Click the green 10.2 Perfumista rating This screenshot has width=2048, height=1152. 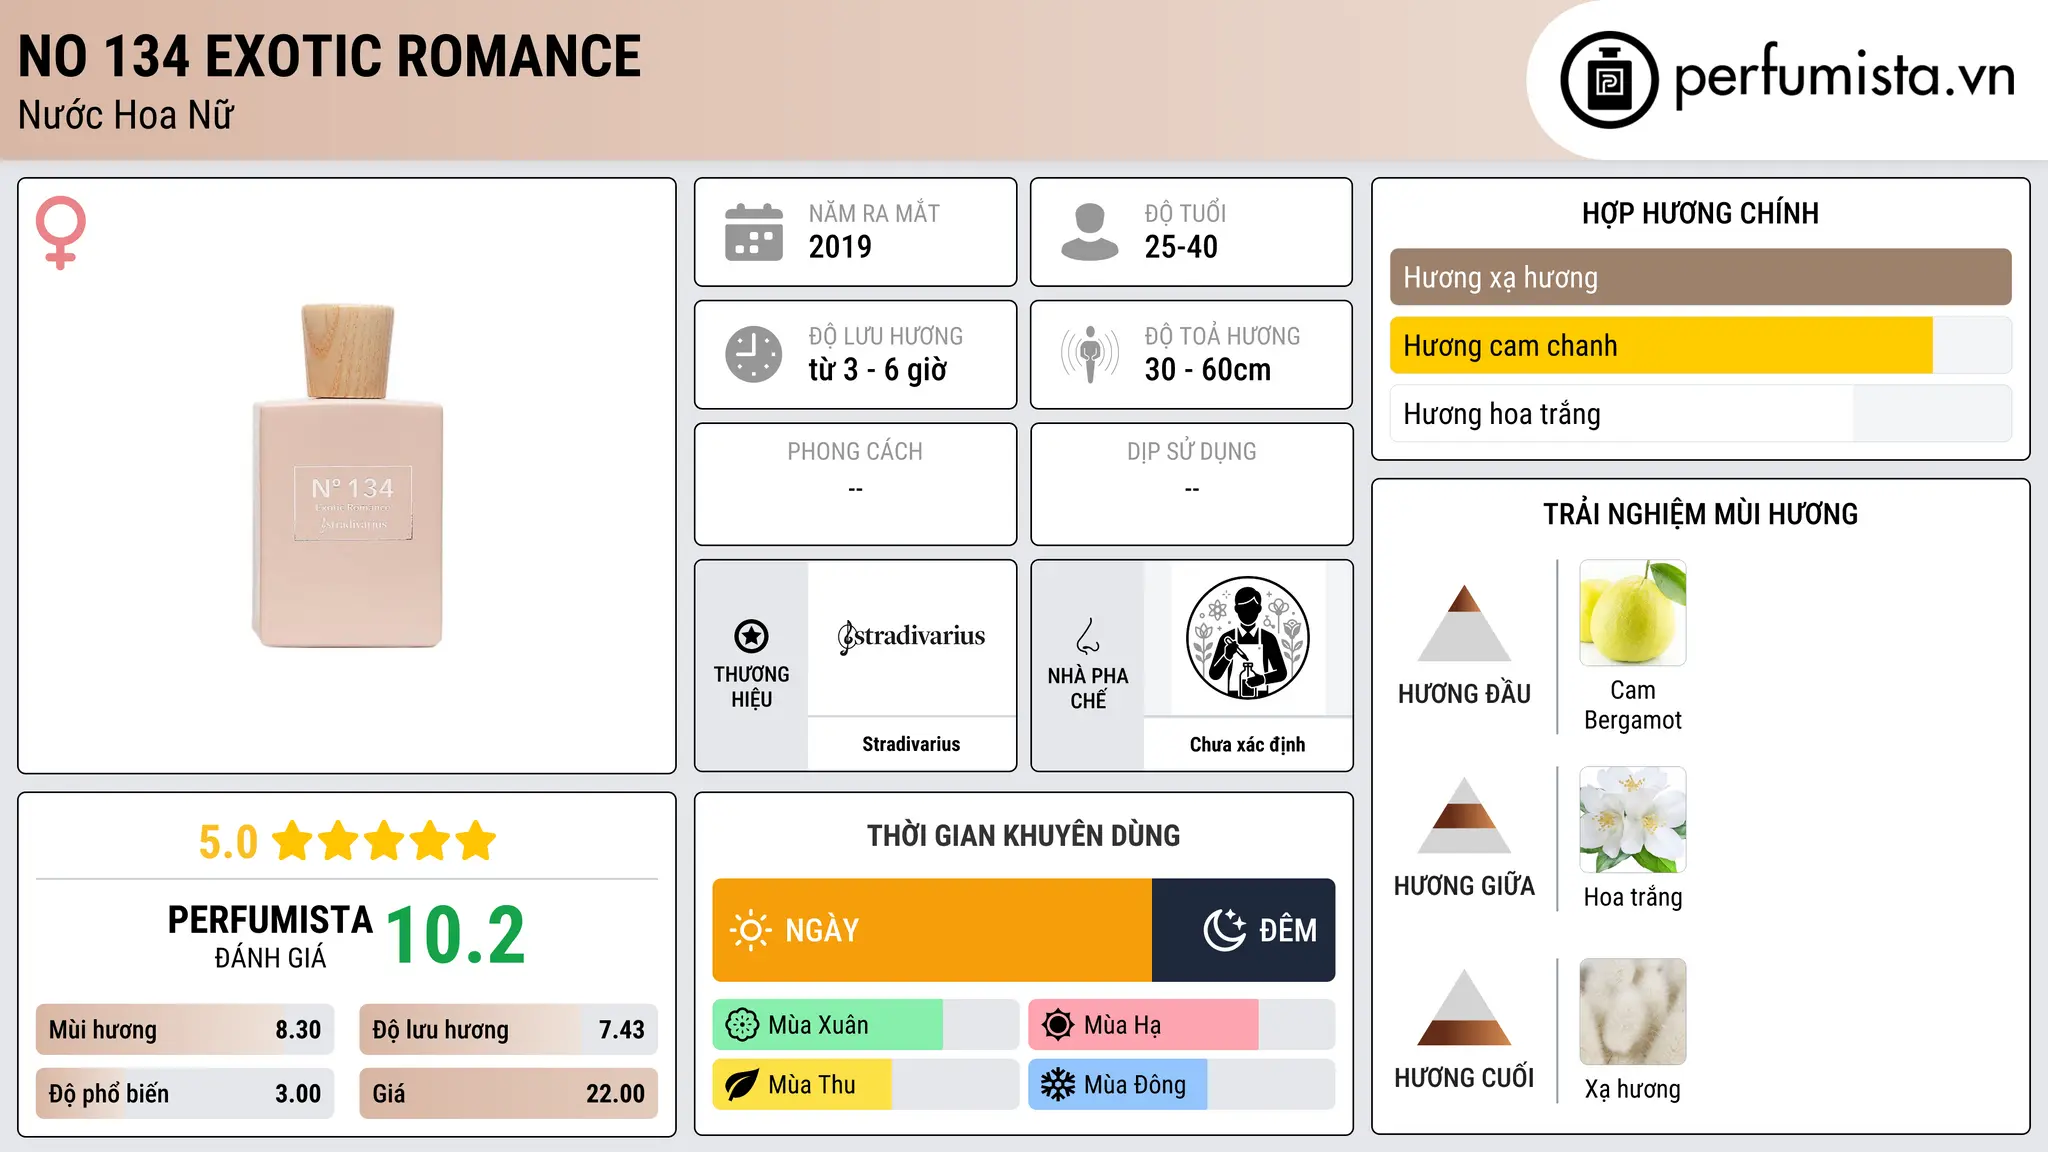point(456,935)
